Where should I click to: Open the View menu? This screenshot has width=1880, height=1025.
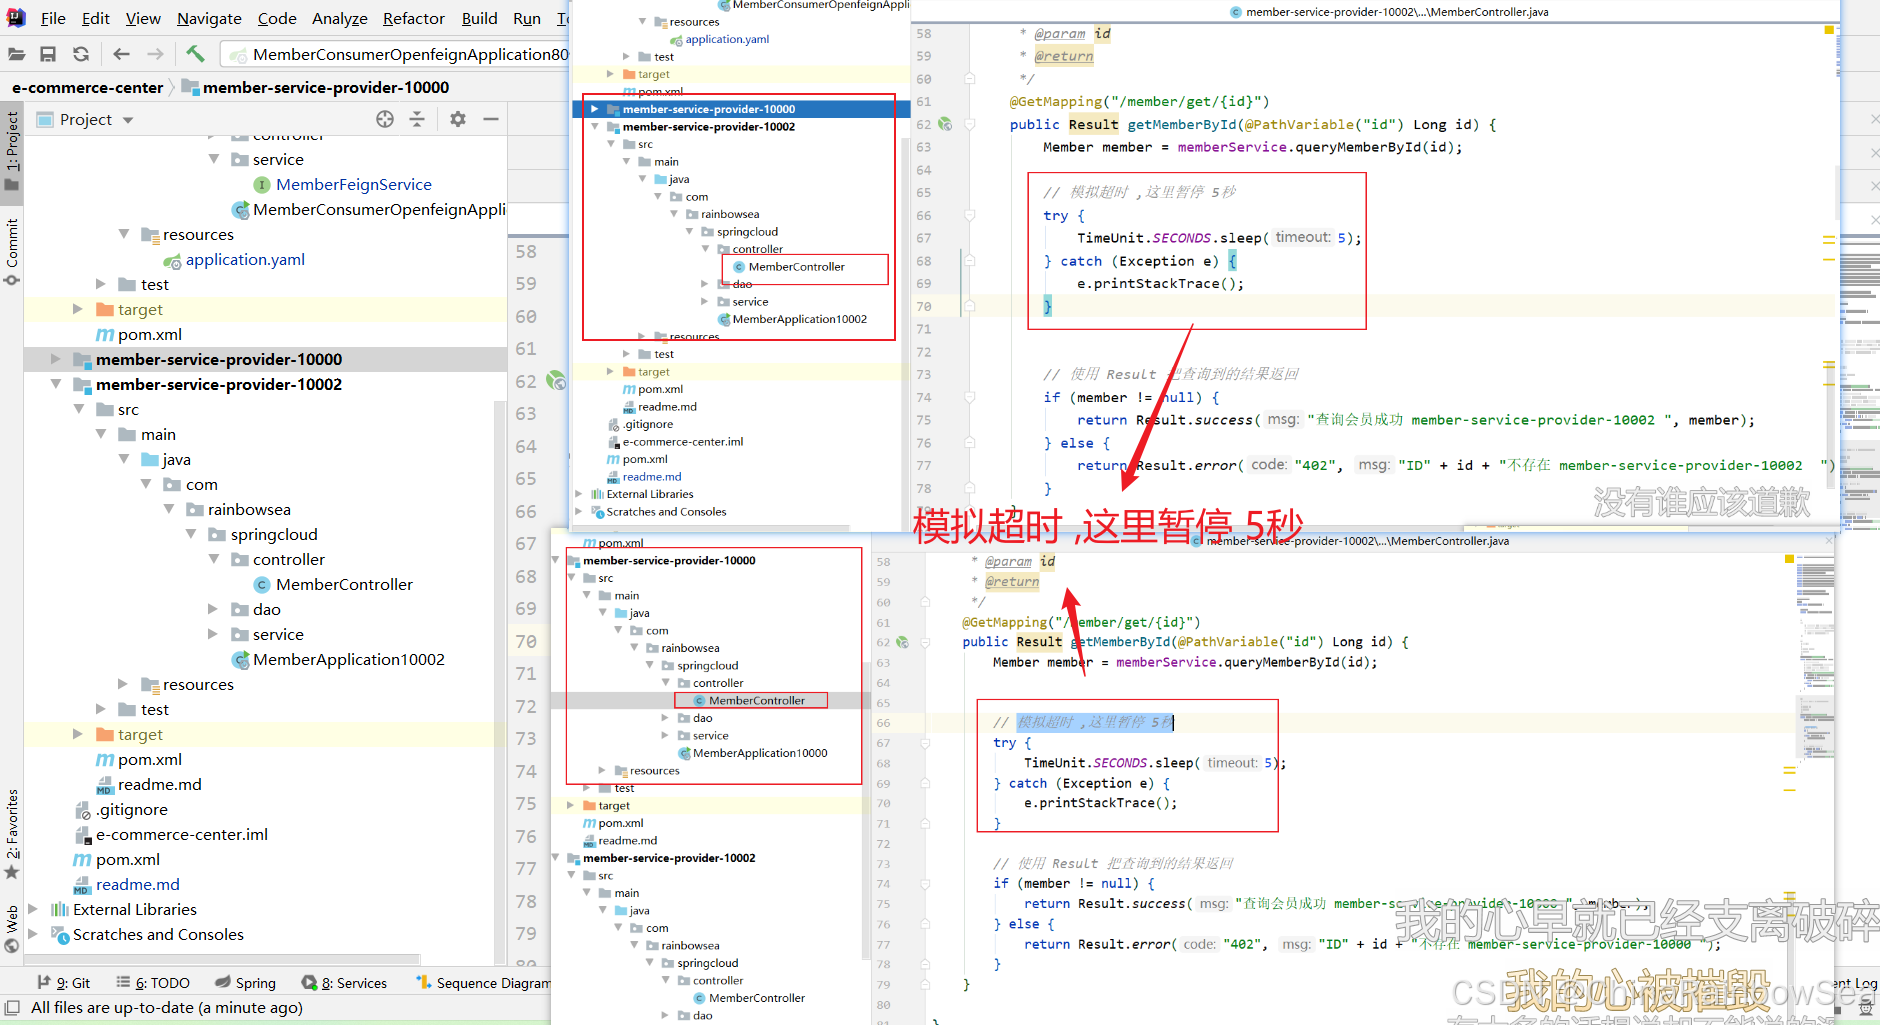(143, 18)
